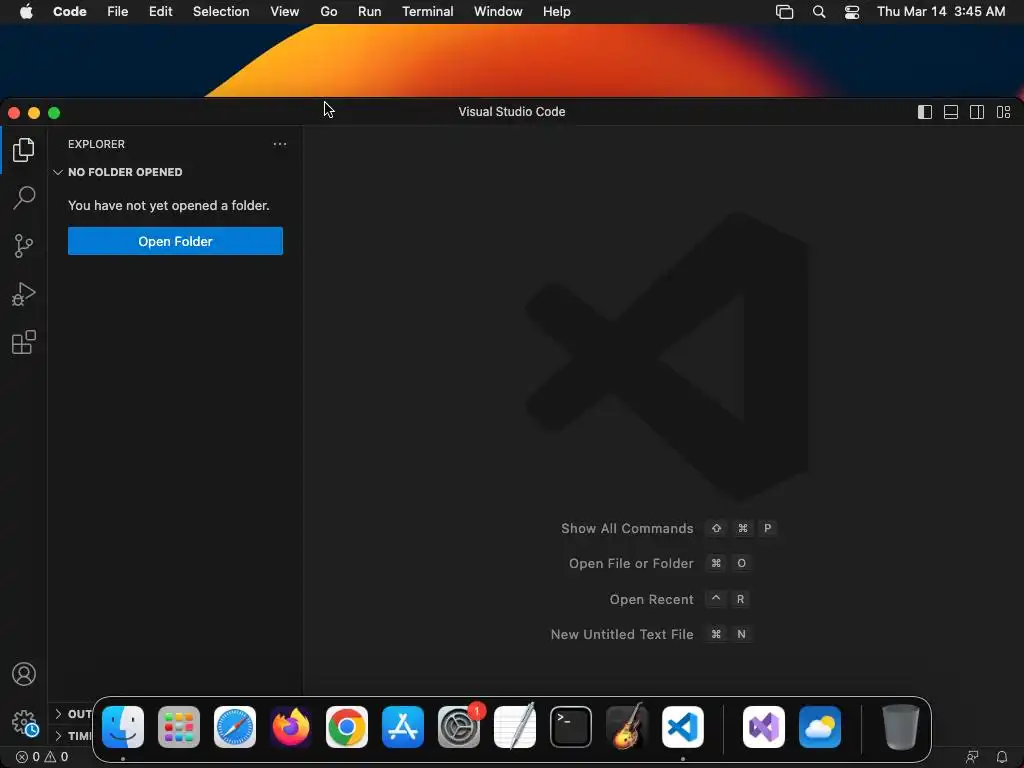
Task: Open the File menu
Action: click(118, 12)
